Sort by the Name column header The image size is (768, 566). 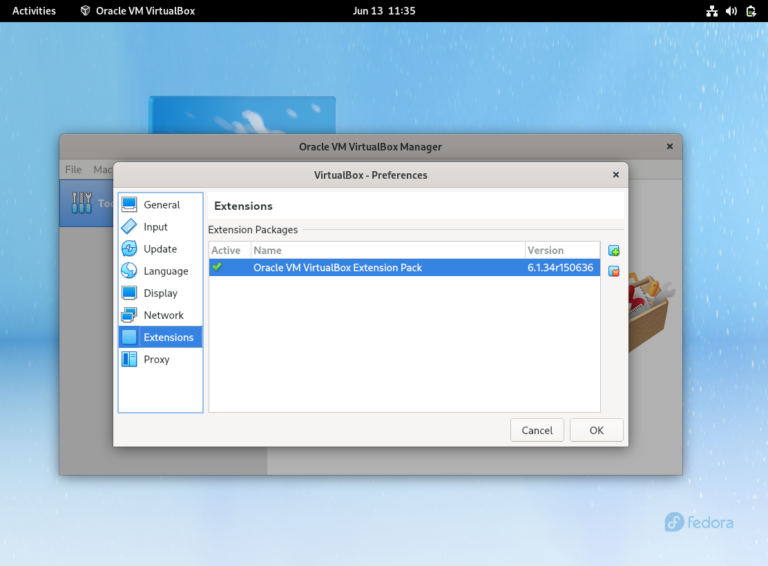pyautogui.click(x=388, y=250)
